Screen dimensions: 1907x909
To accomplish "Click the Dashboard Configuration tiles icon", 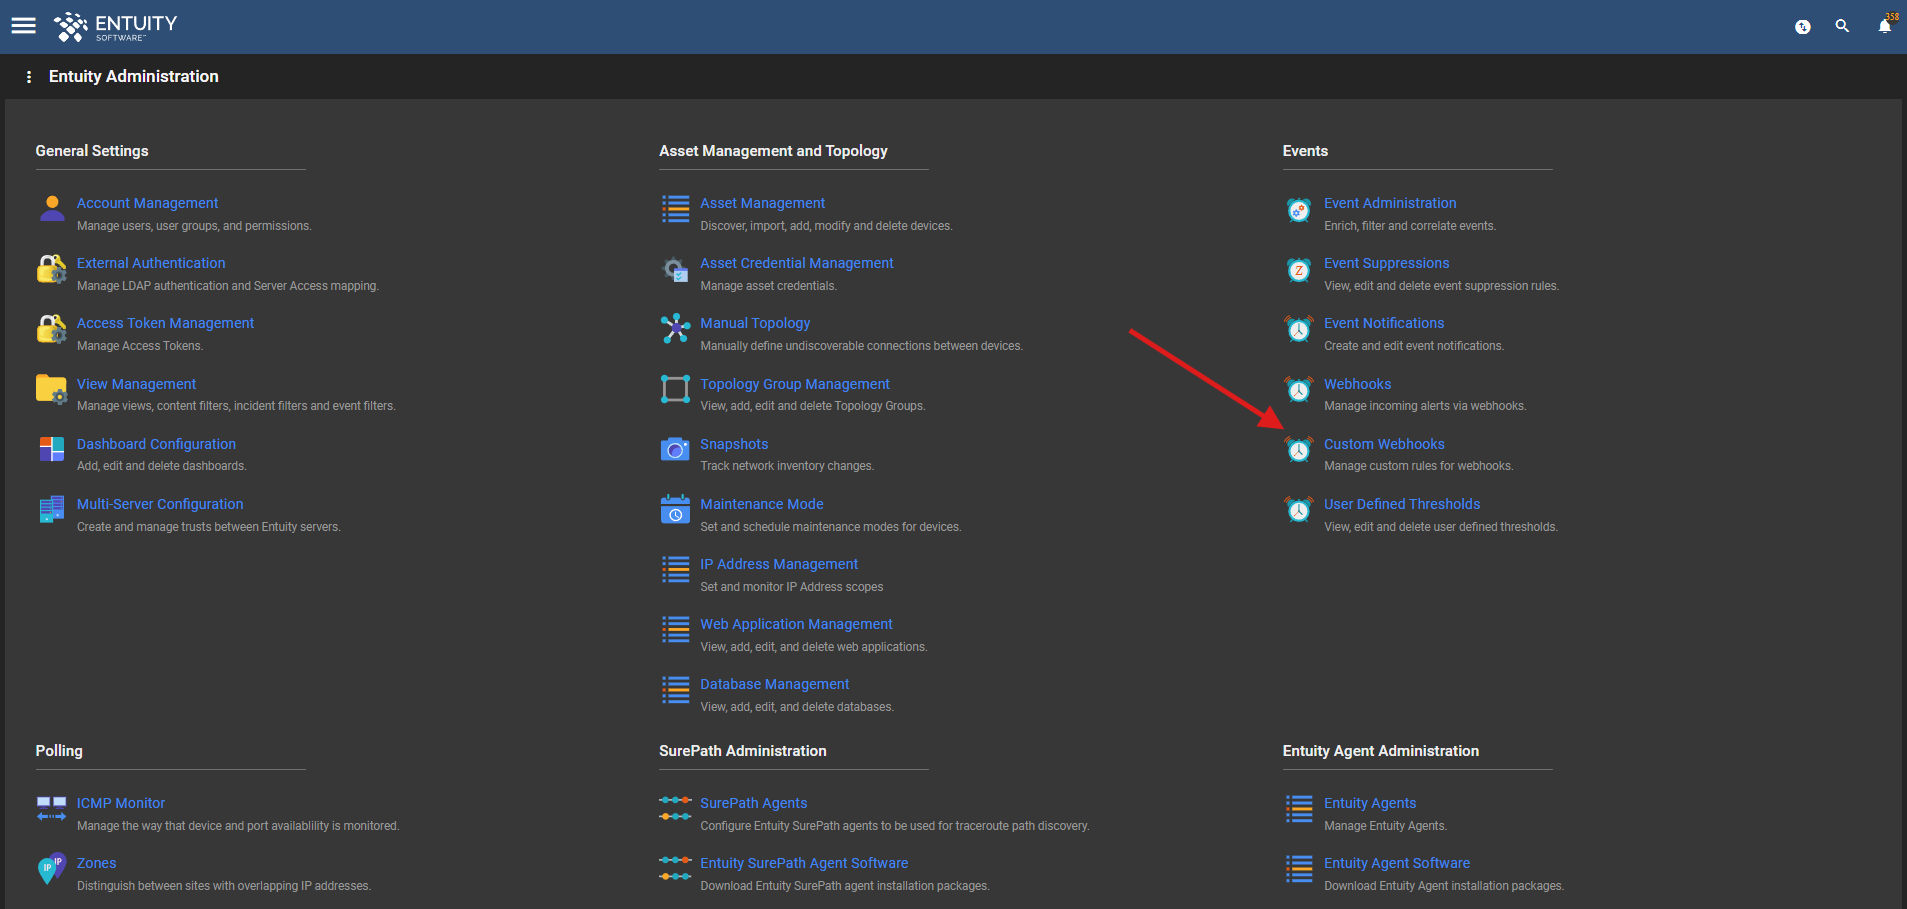I will 52,449.
